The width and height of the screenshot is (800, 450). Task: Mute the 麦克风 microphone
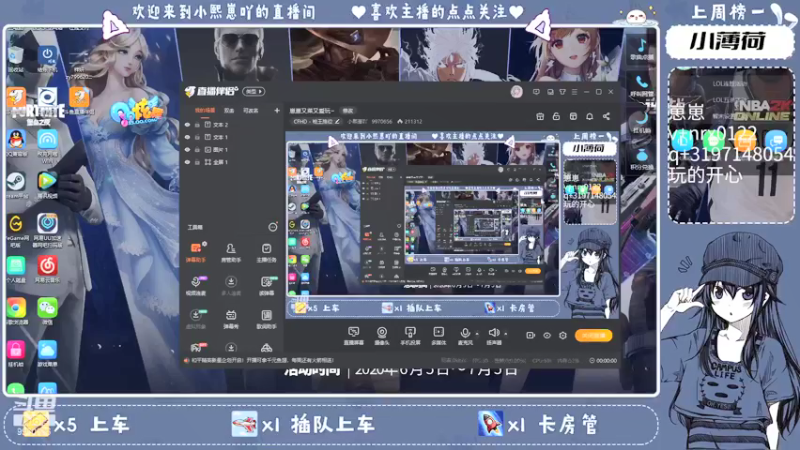465,333
